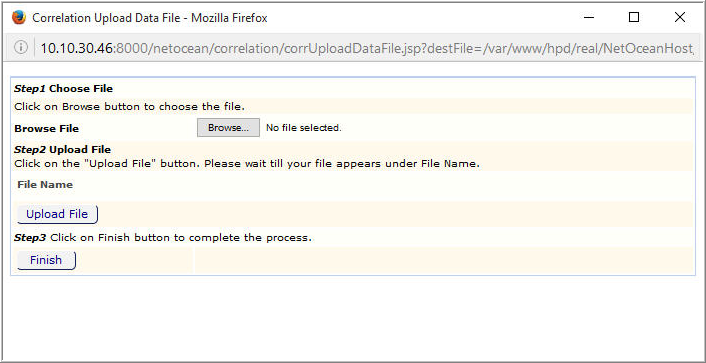The width and height of the screenshot is (706, 363).
Task: Maximize the Firefox popup window
Action: (x=634, y=18)
